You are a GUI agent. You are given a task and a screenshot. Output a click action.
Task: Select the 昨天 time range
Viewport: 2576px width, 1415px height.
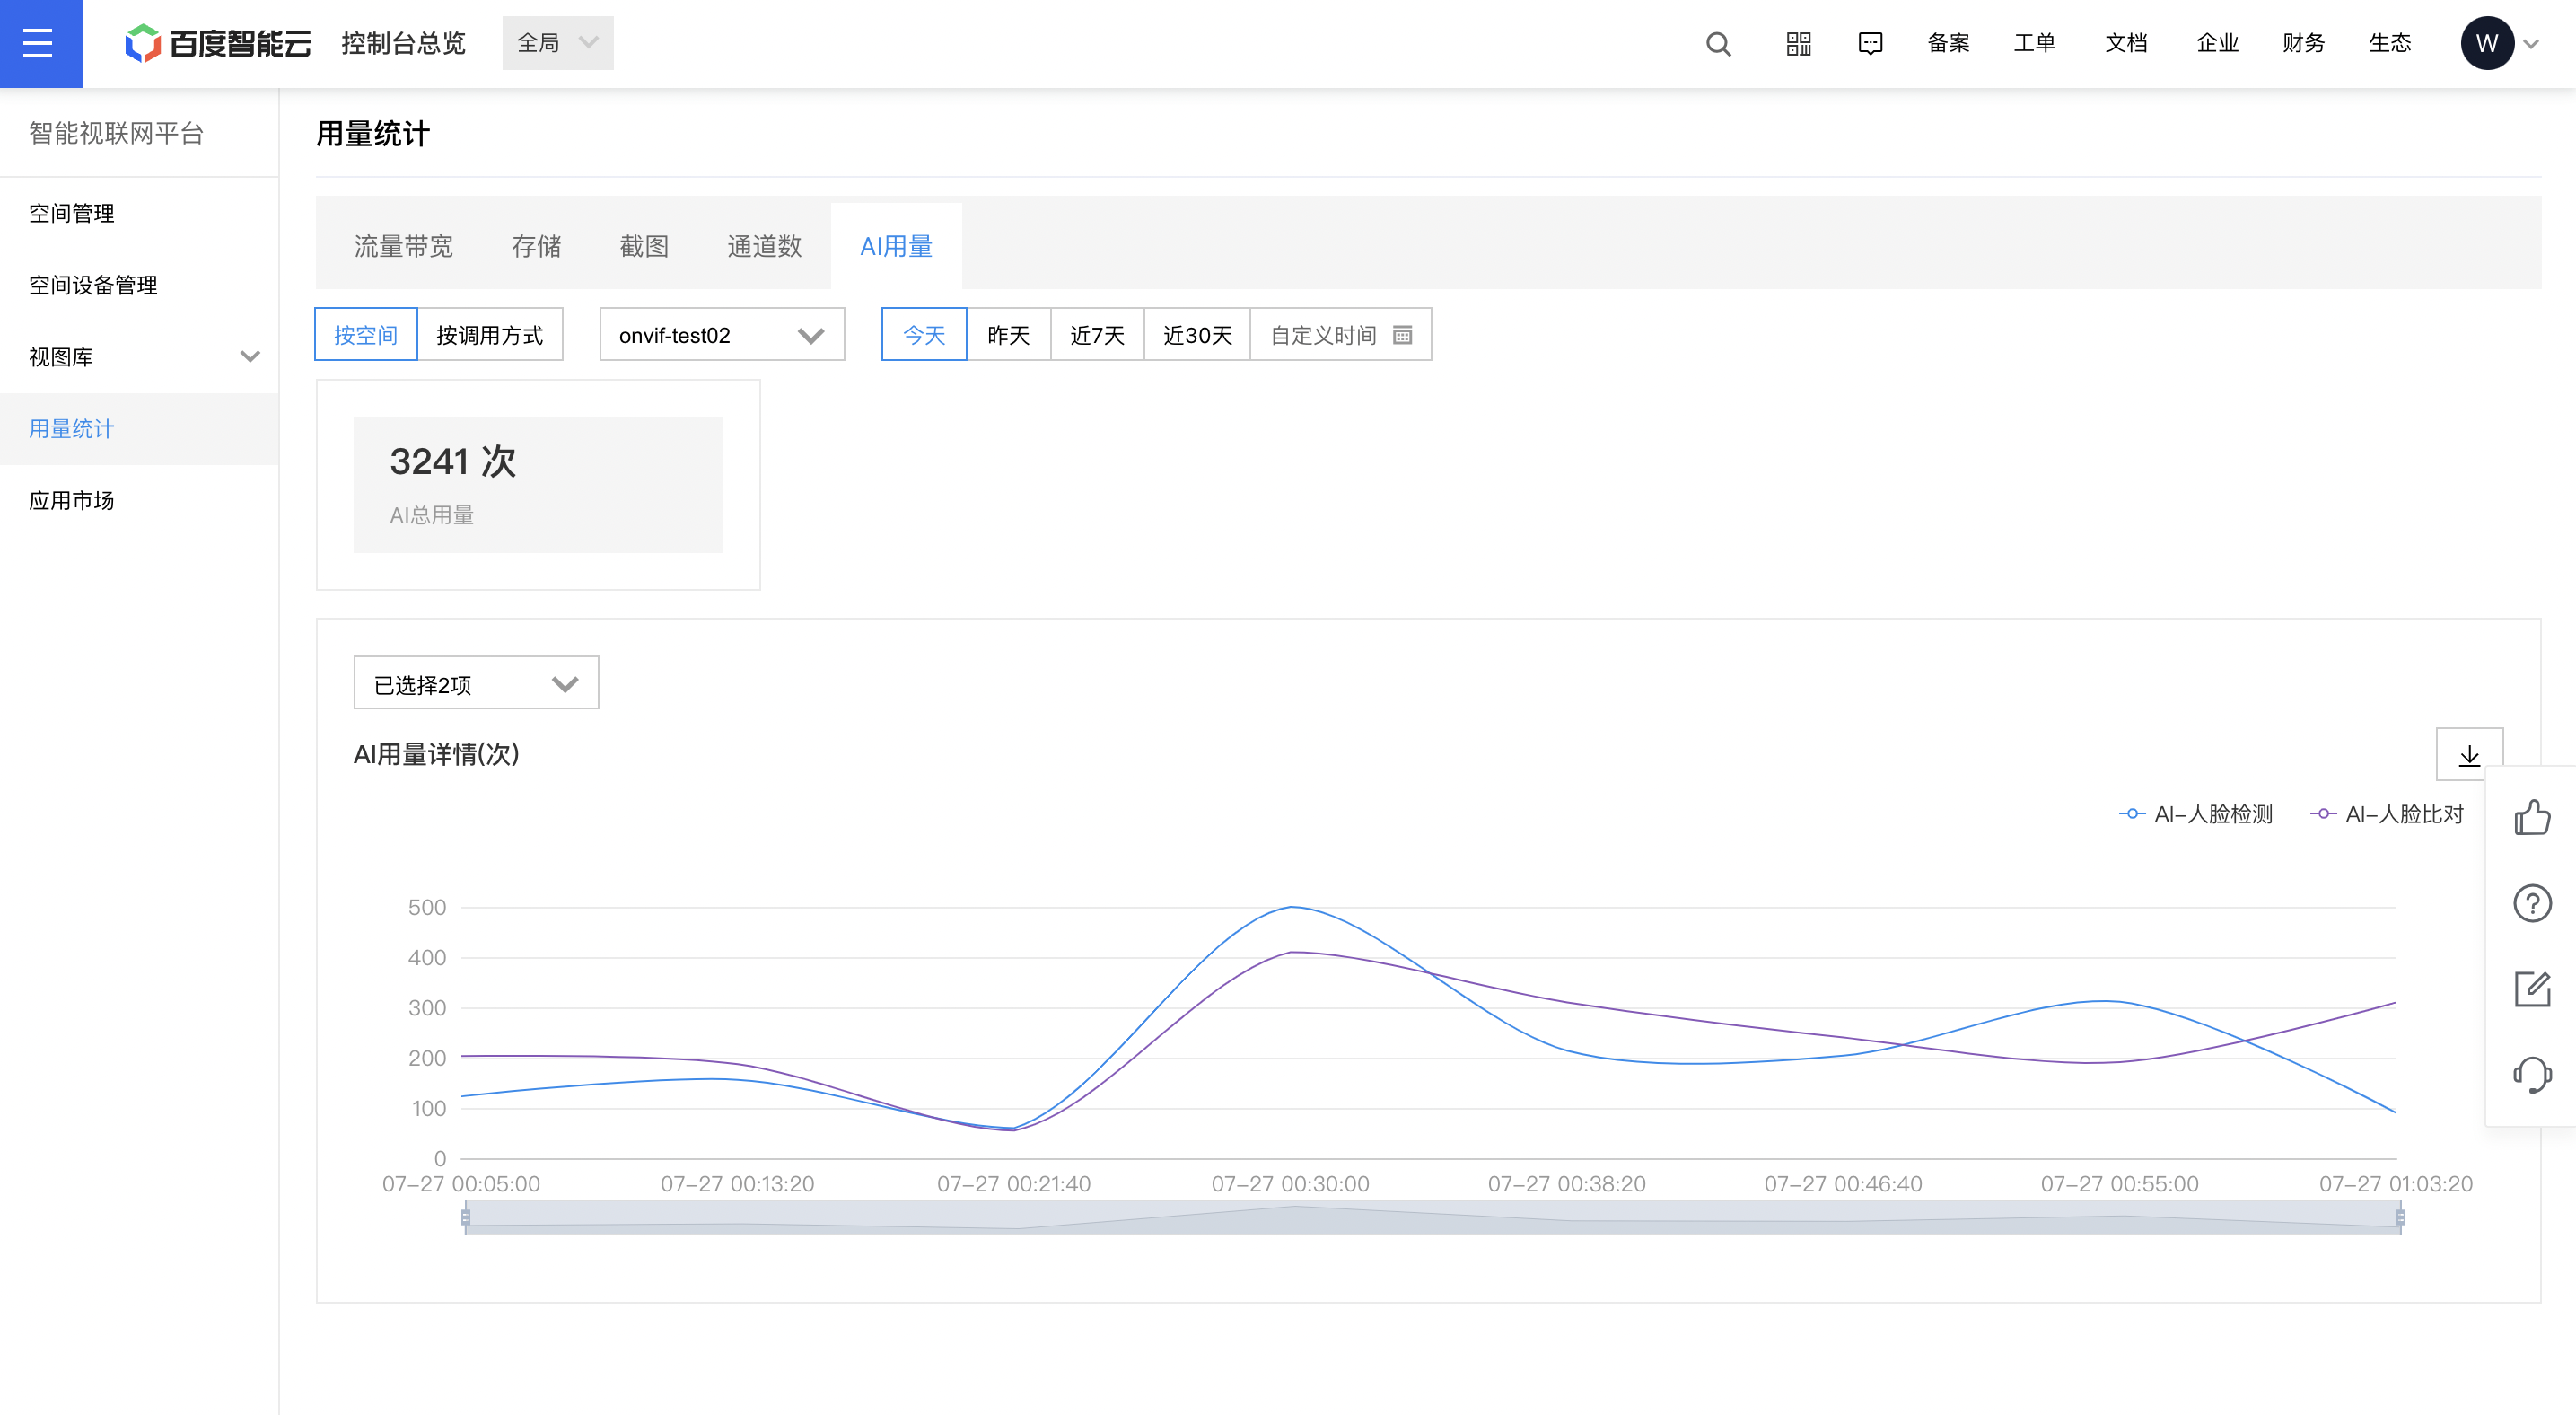coord(1008,335)
